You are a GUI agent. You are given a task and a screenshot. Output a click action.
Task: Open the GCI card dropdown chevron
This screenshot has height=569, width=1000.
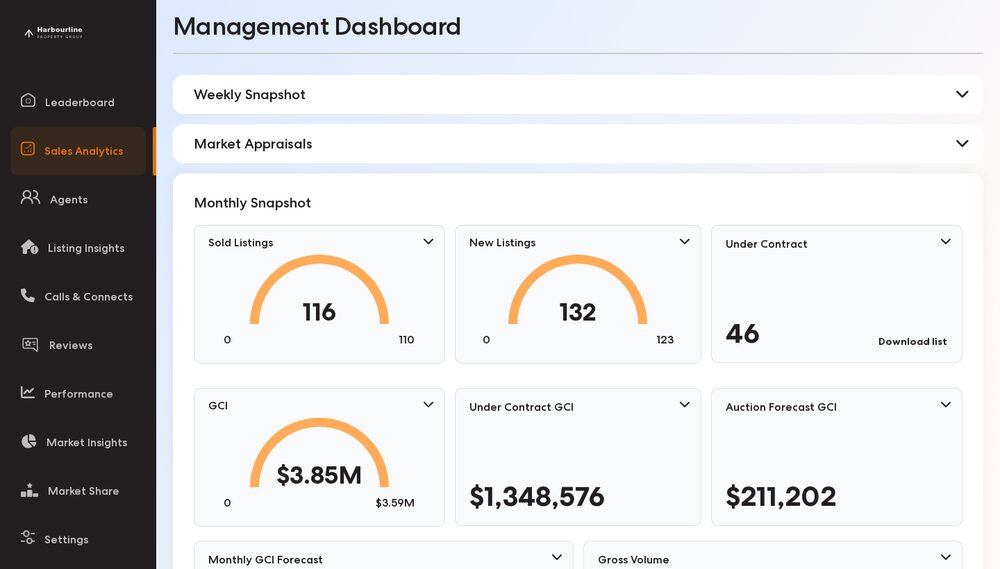coord(429,404)
